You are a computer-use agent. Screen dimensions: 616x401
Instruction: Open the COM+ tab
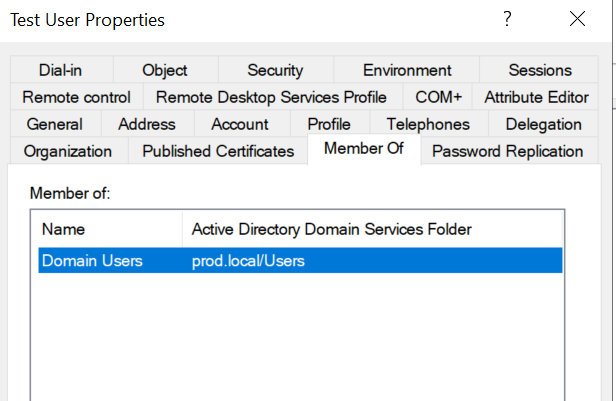[438, 97]
